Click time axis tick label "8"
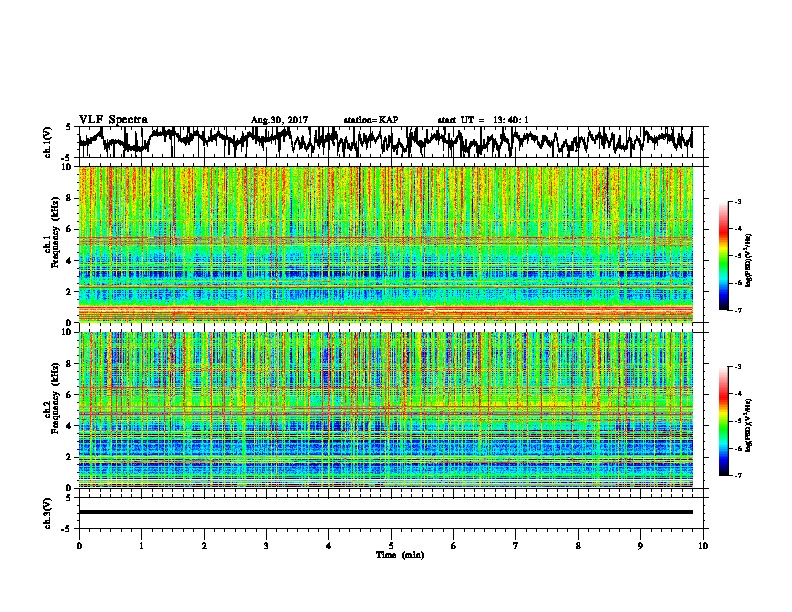Viewport: 792px width, 612px height. 578,546
